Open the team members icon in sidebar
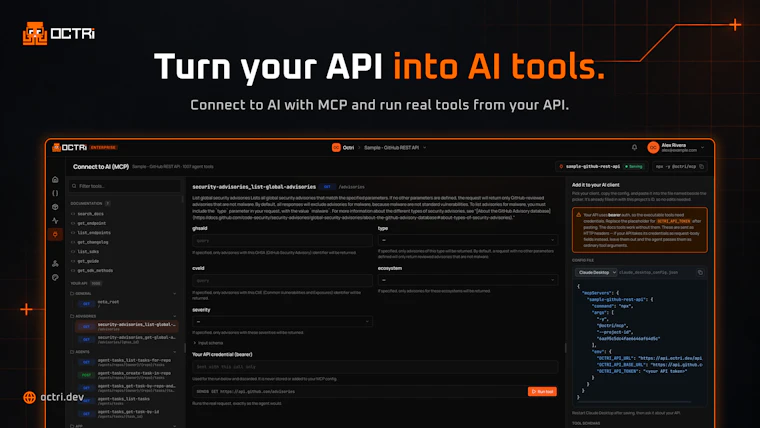The height and width of the screenshot is (428, 760). [55, 263]
